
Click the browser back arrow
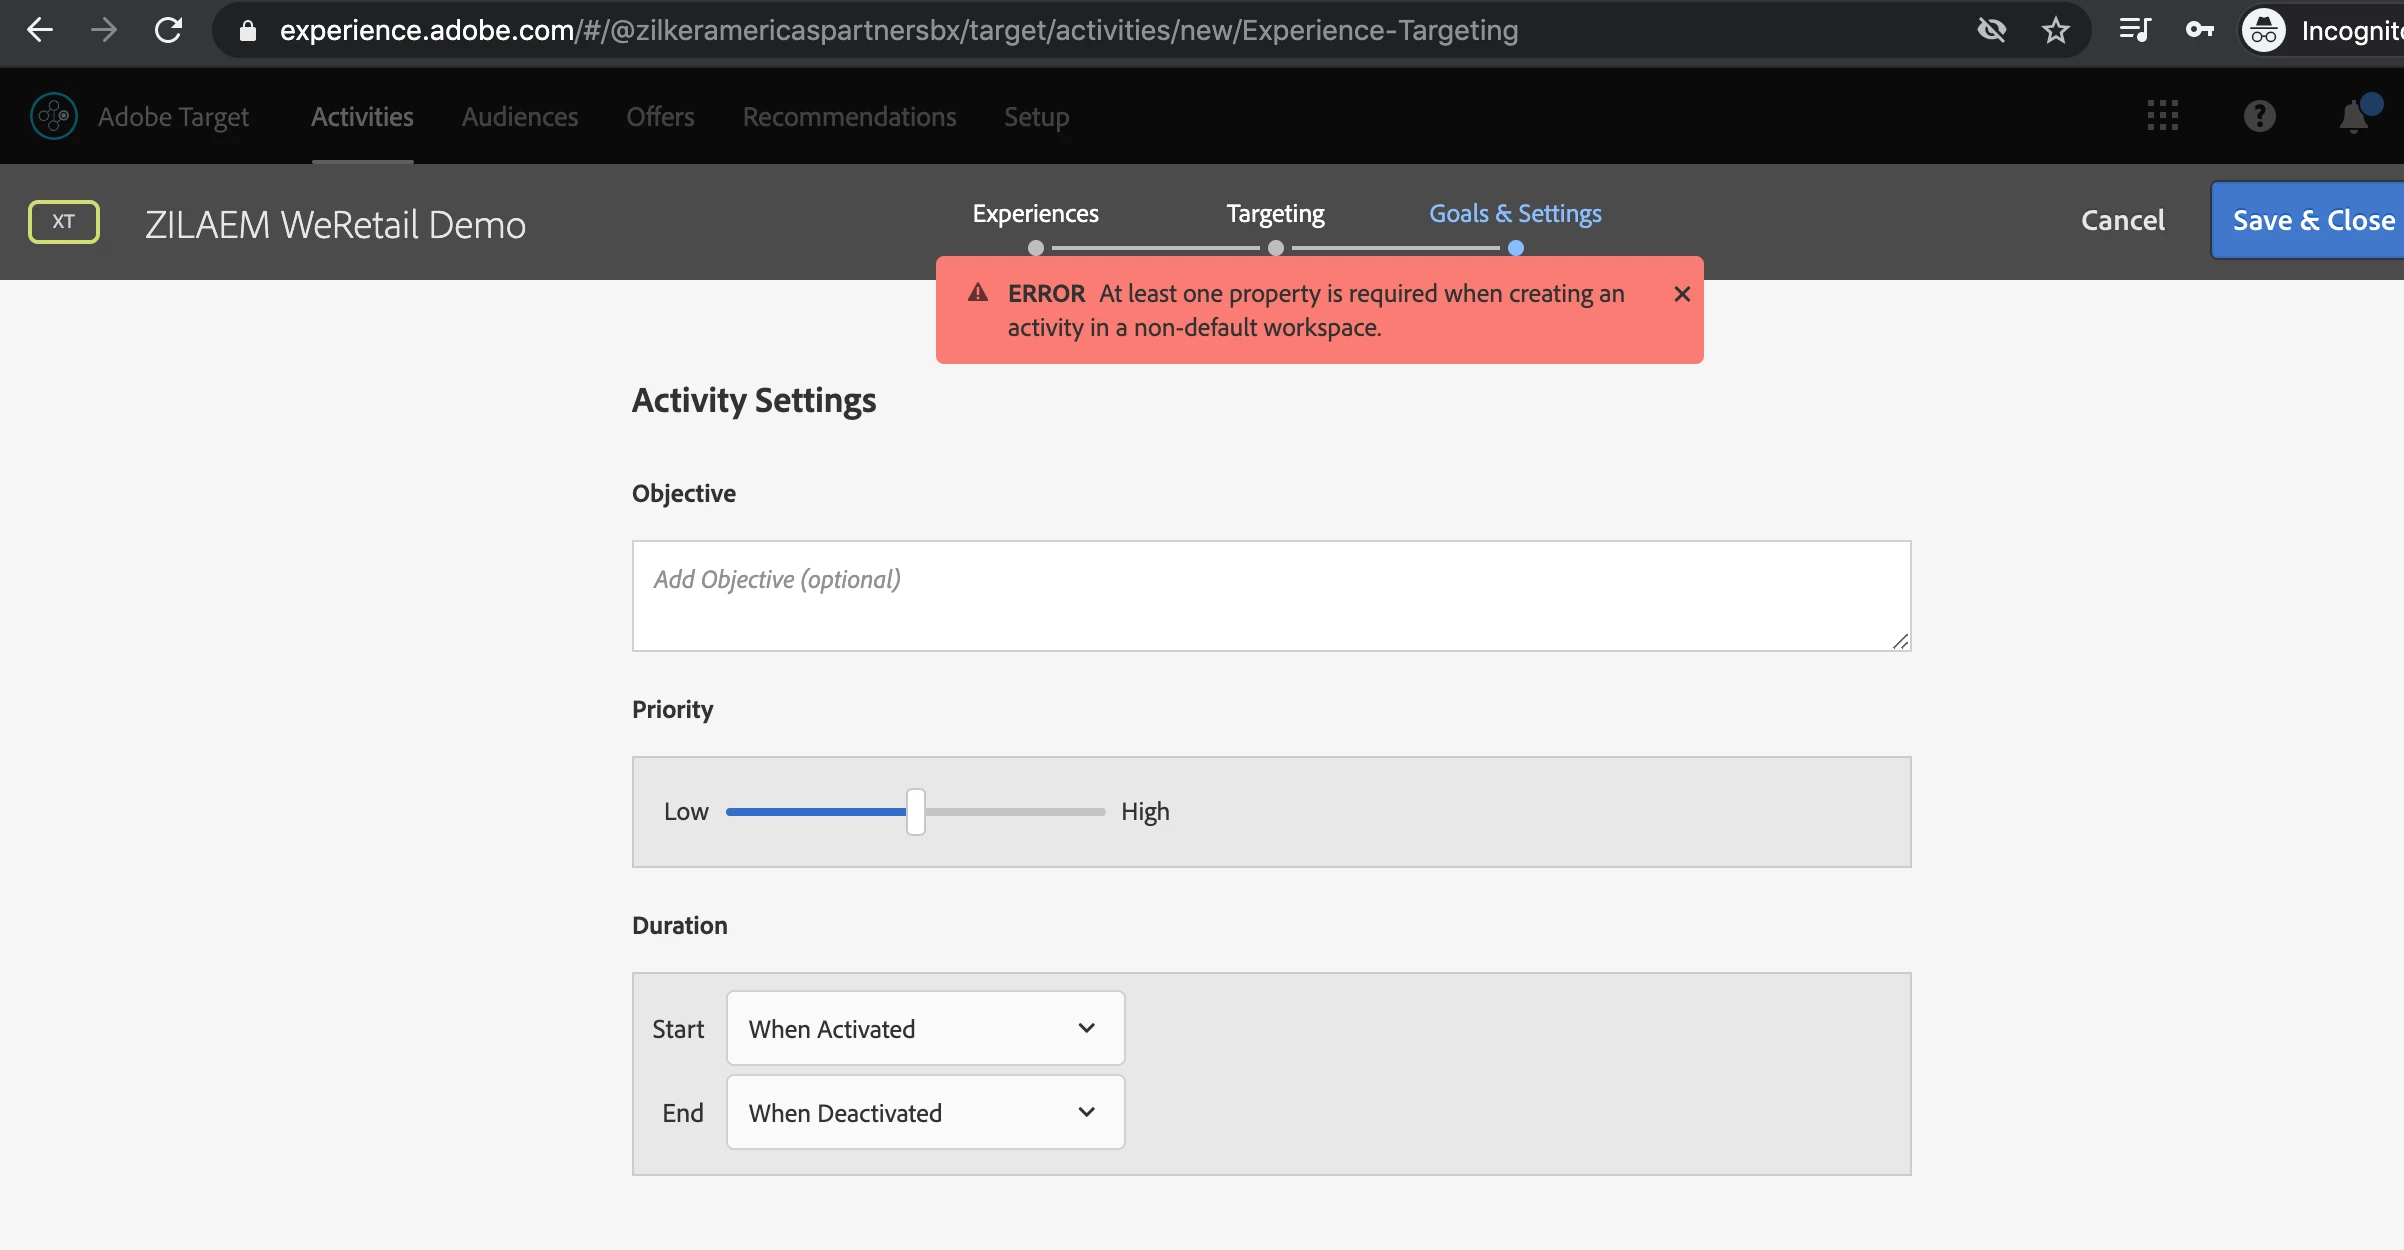(x=40, y=30)
